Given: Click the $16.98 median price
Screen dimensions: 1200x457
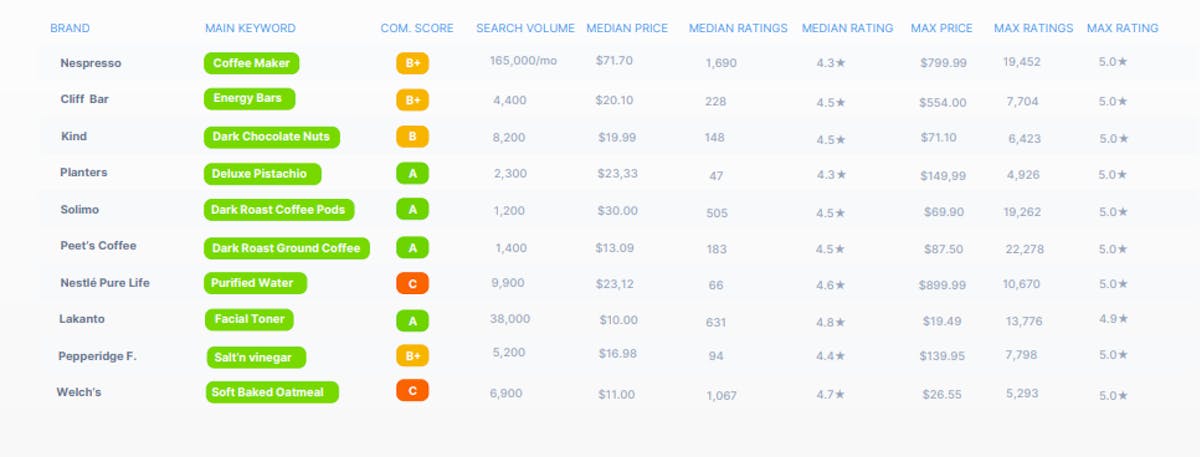Looking at the screenshot, I should 617,353.
